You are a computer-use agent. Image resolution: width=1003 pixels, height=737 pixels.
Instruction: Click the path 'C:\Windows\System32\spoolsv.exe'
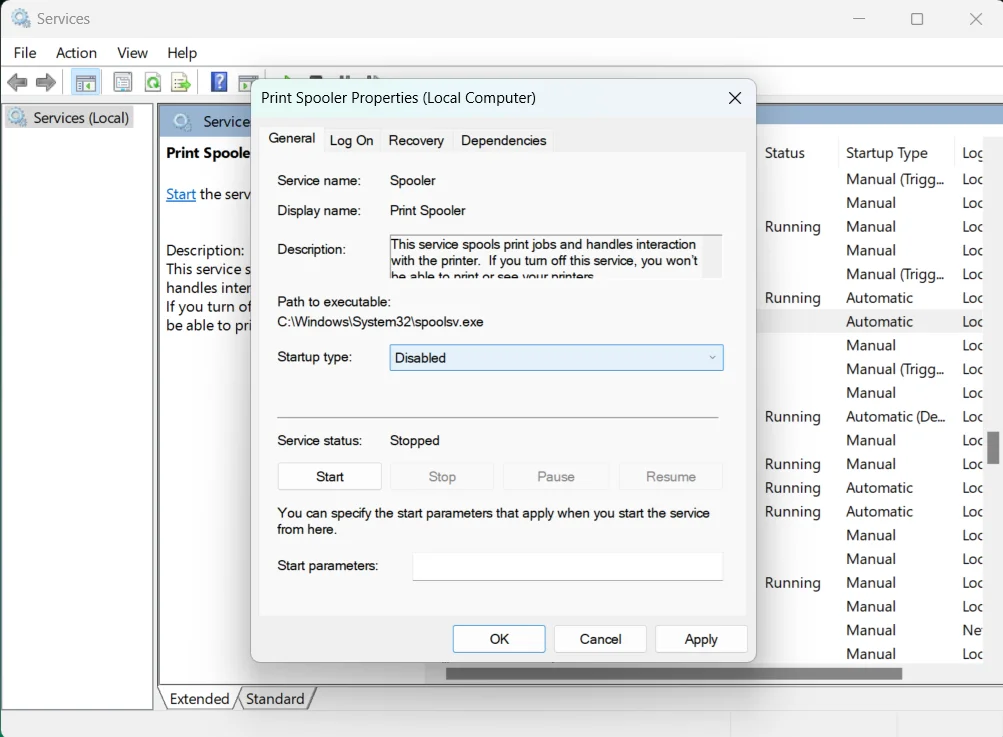point(380,322)
